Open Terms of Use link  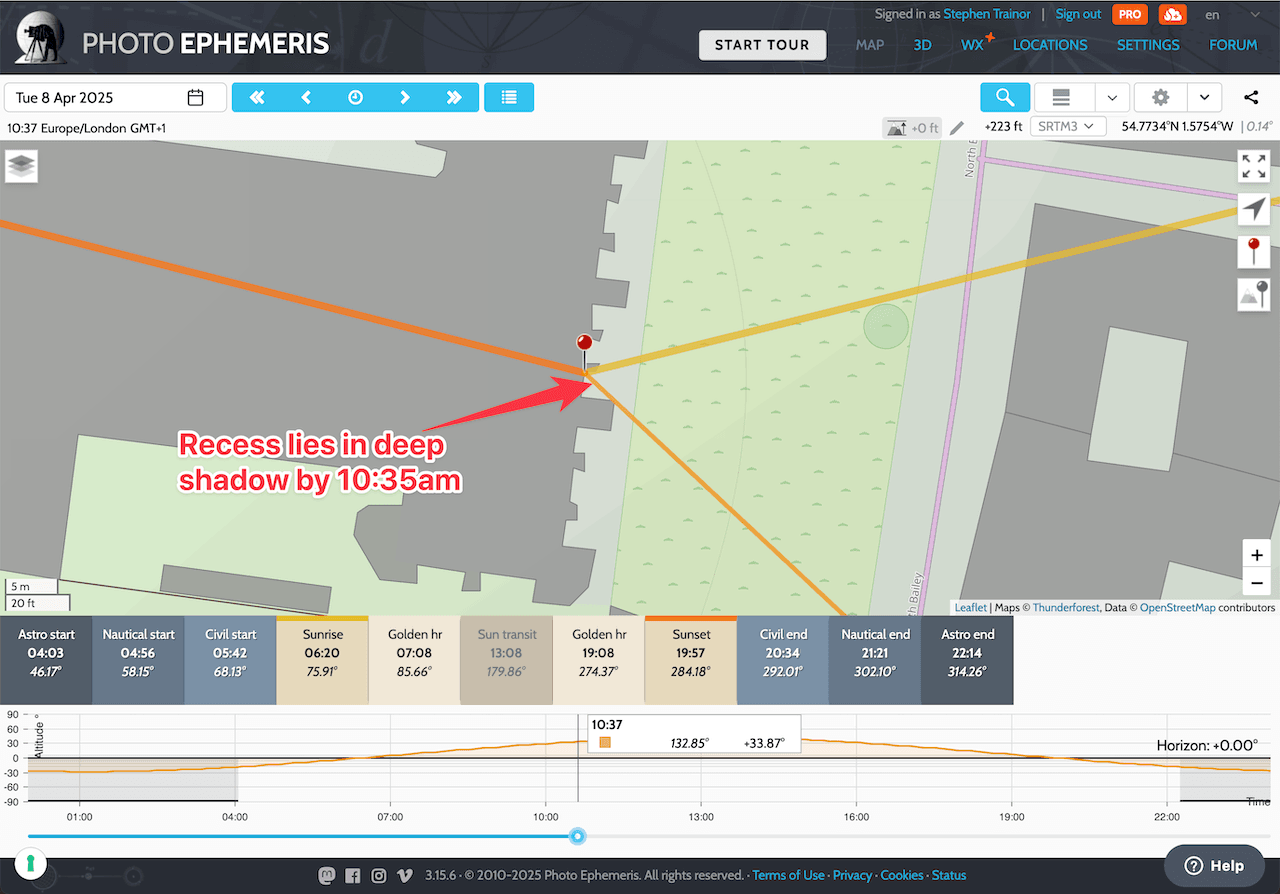[x=789, y=875]
